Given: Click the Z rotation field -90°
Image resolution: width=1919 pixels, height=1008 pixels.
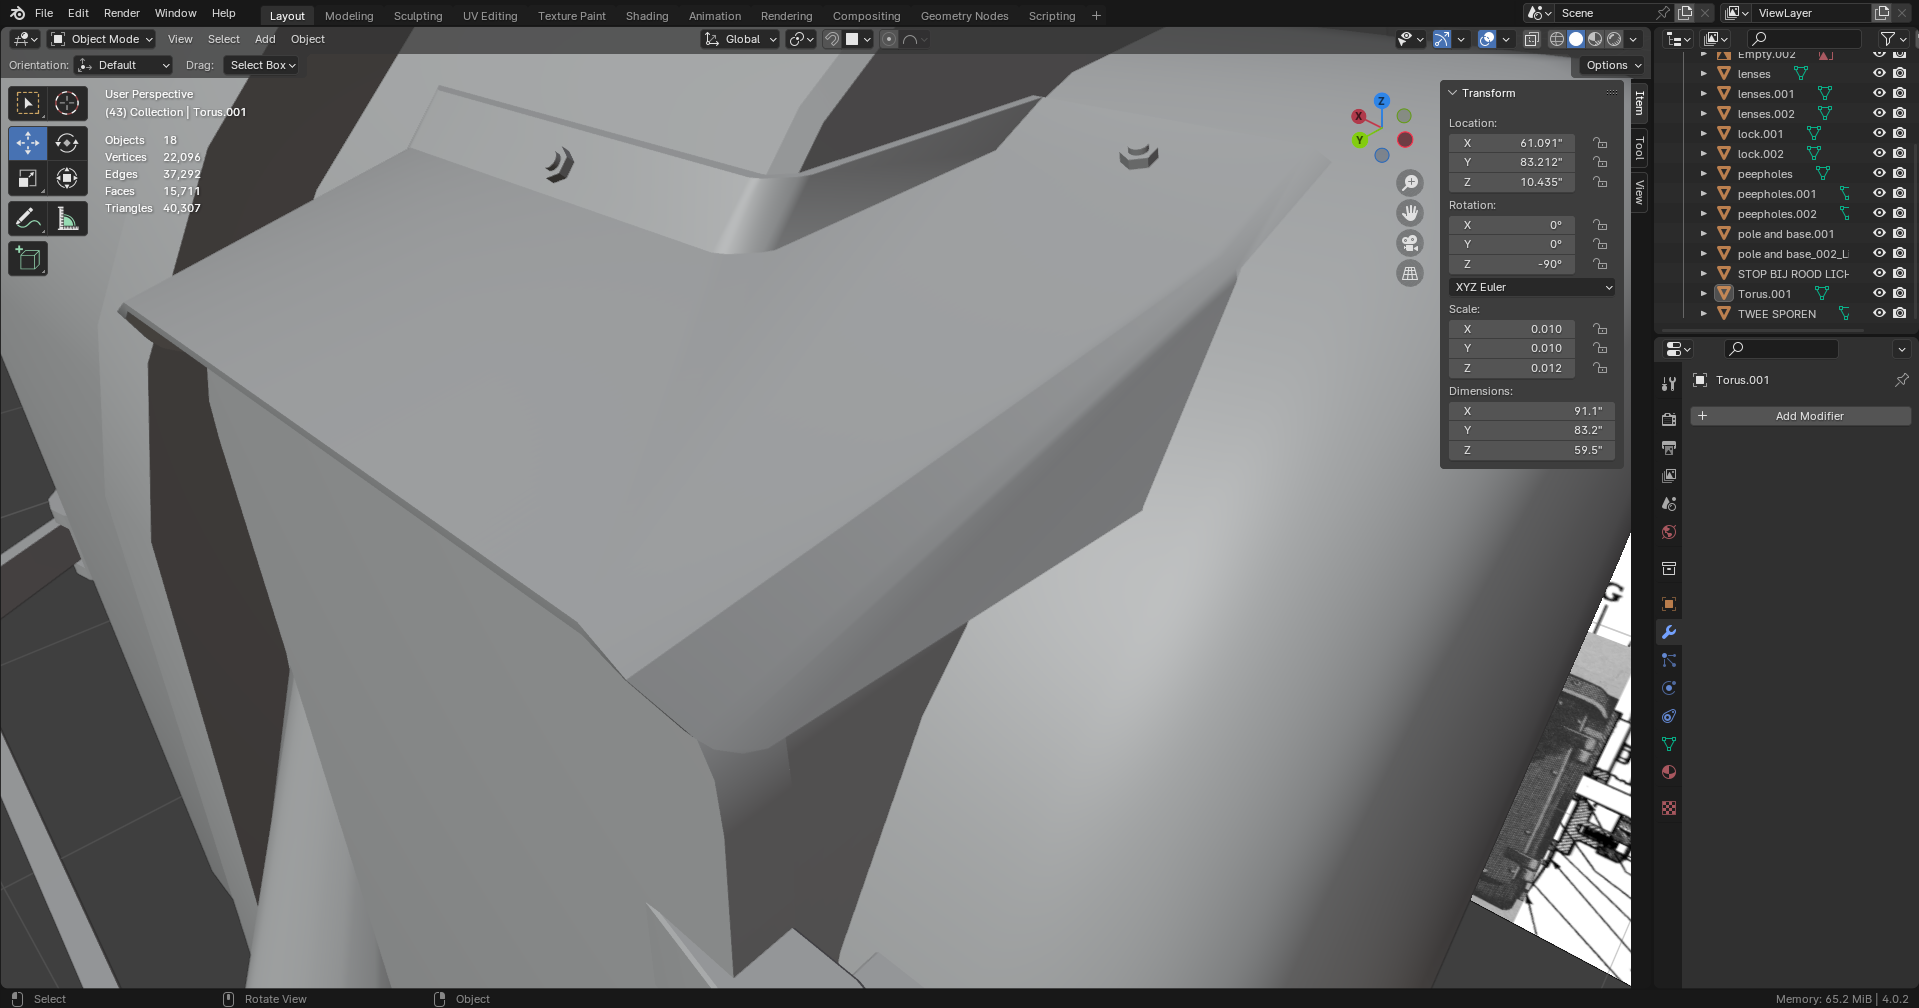Looking at the screenshot, I should click(1512, 264).
